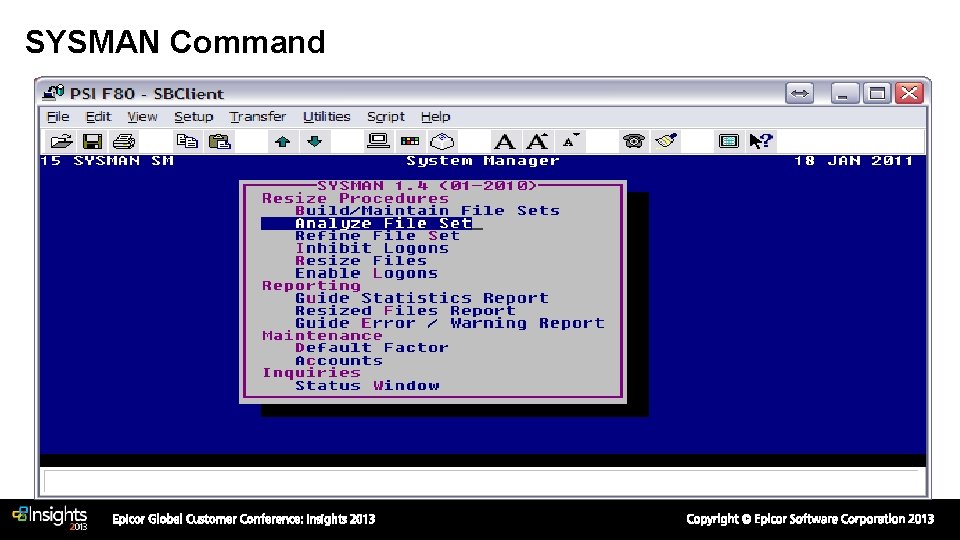
Task: Open the View menu
Action: pyautogui.click(x=142, y=116)
